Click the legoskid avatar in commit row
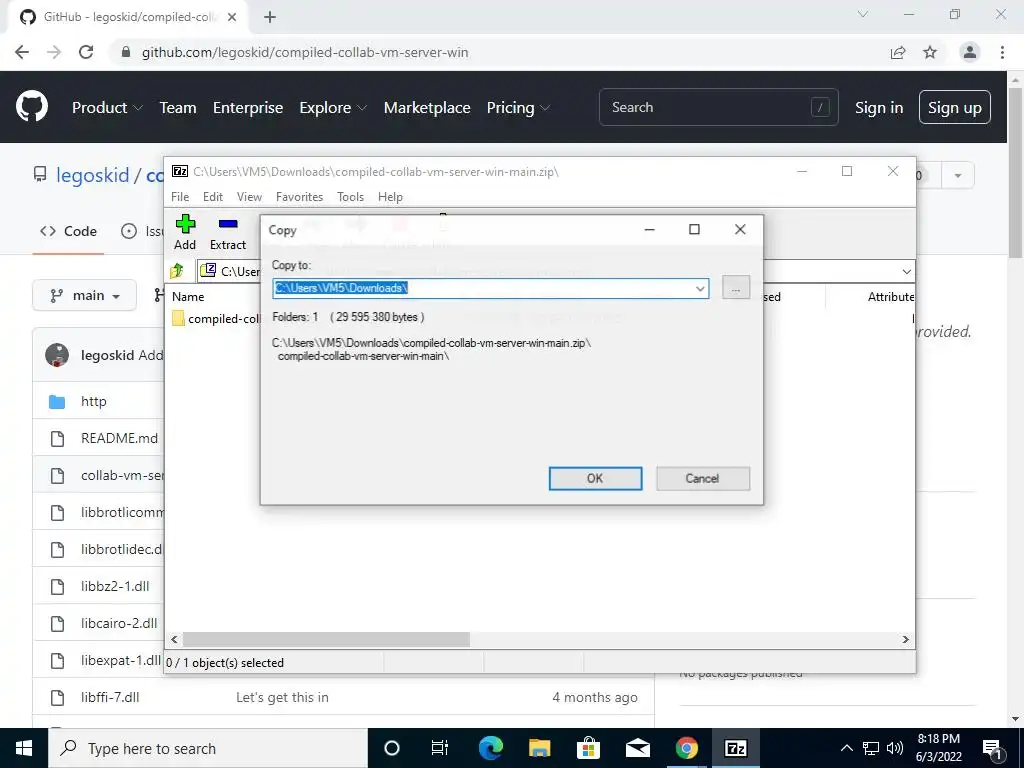 tap(57, 355)
